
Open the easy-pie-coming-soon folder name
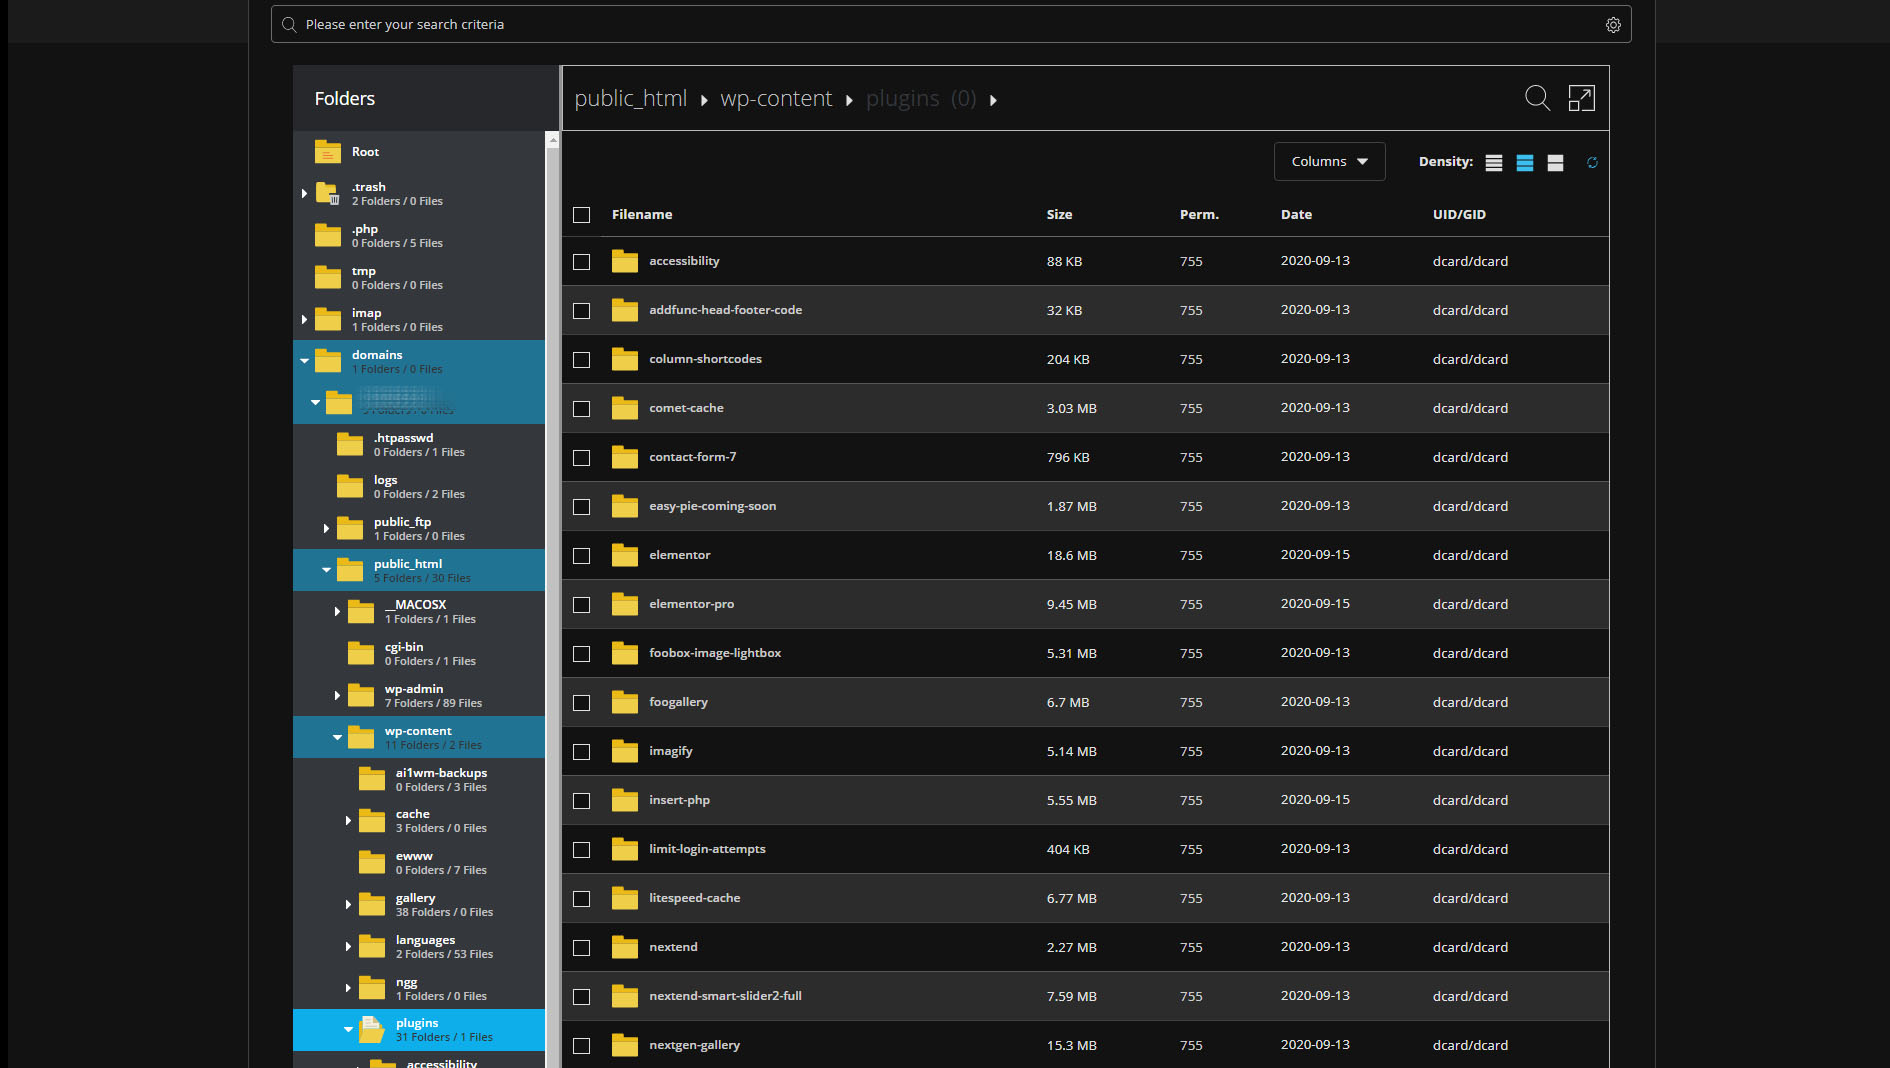tap(712, 506)
